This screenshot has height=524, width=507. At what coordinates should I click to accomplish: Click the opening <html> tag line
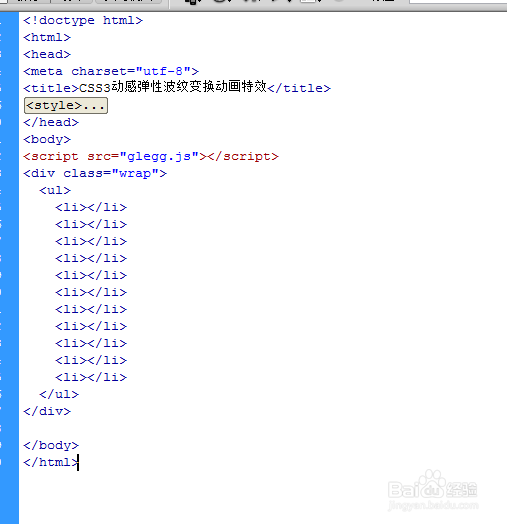(x=47, y=37)
